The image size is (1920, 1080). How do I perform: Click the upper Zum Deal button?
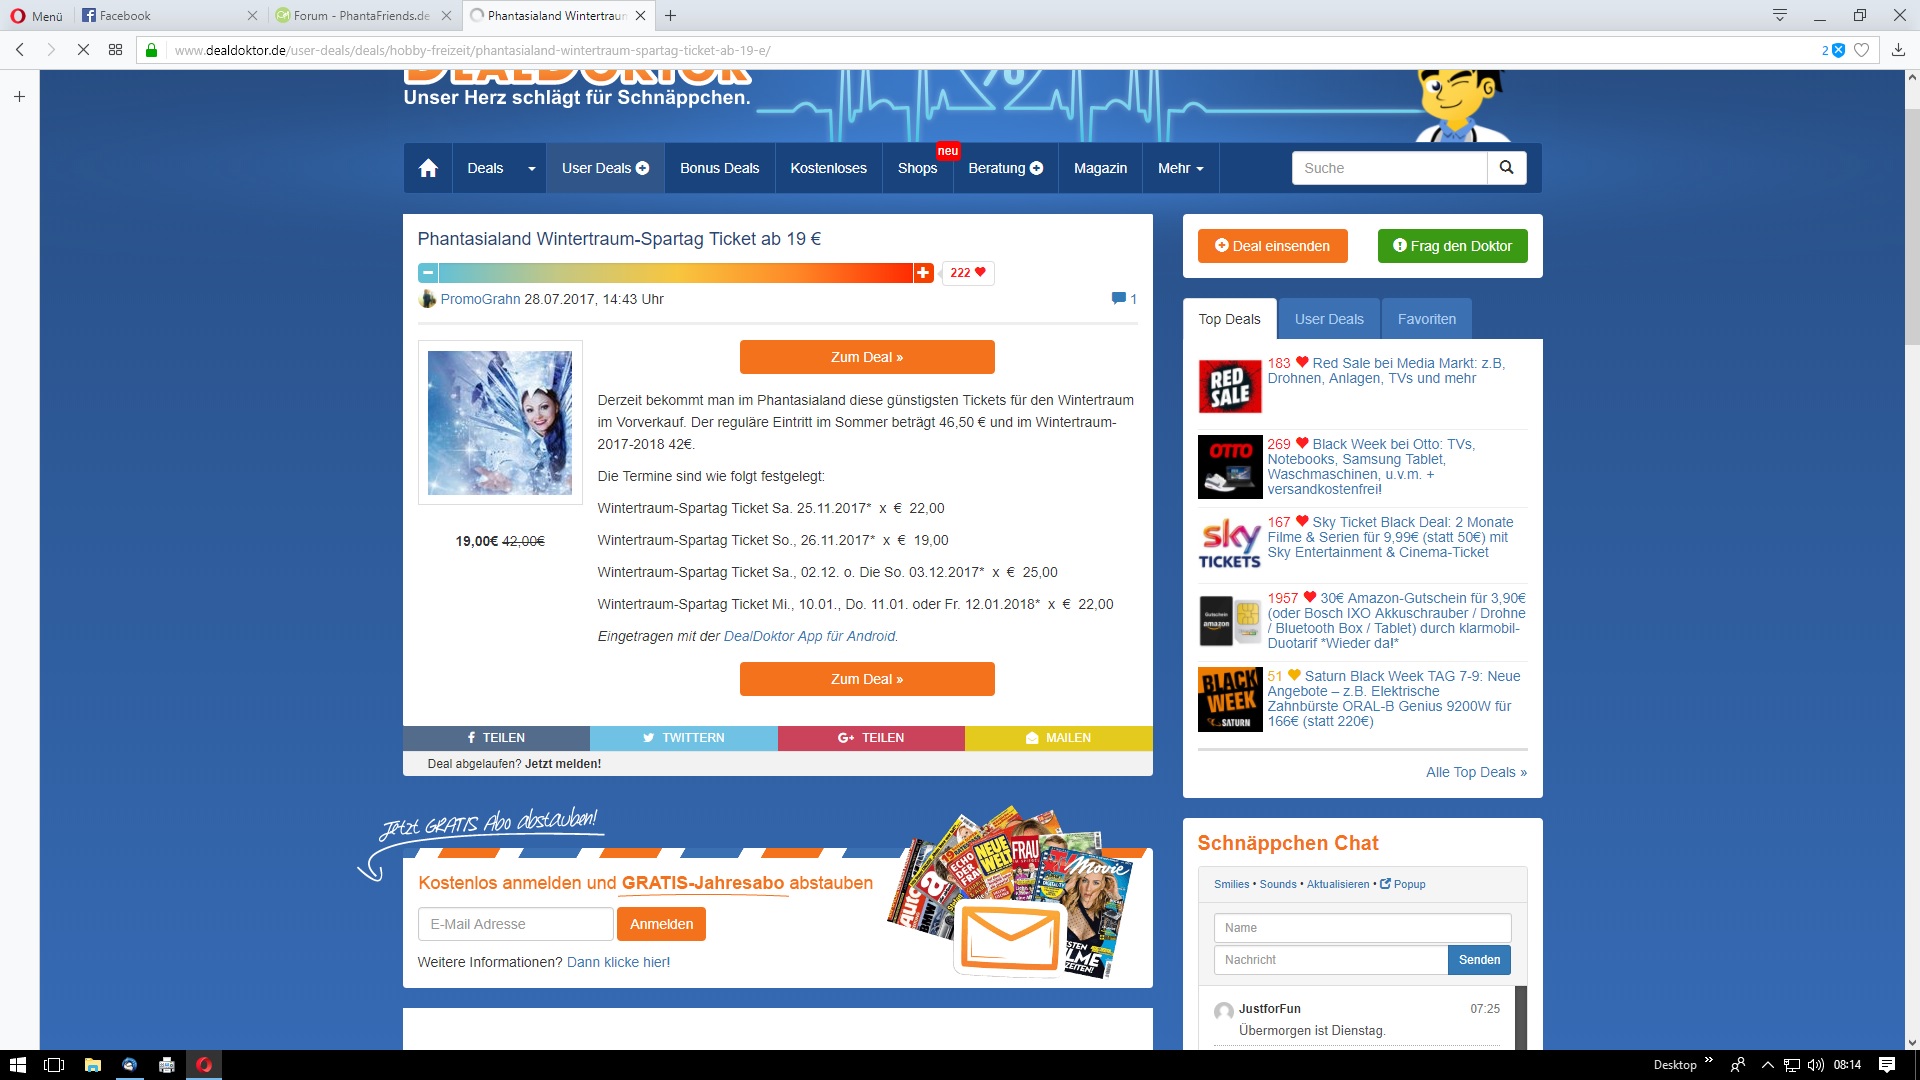867,357
